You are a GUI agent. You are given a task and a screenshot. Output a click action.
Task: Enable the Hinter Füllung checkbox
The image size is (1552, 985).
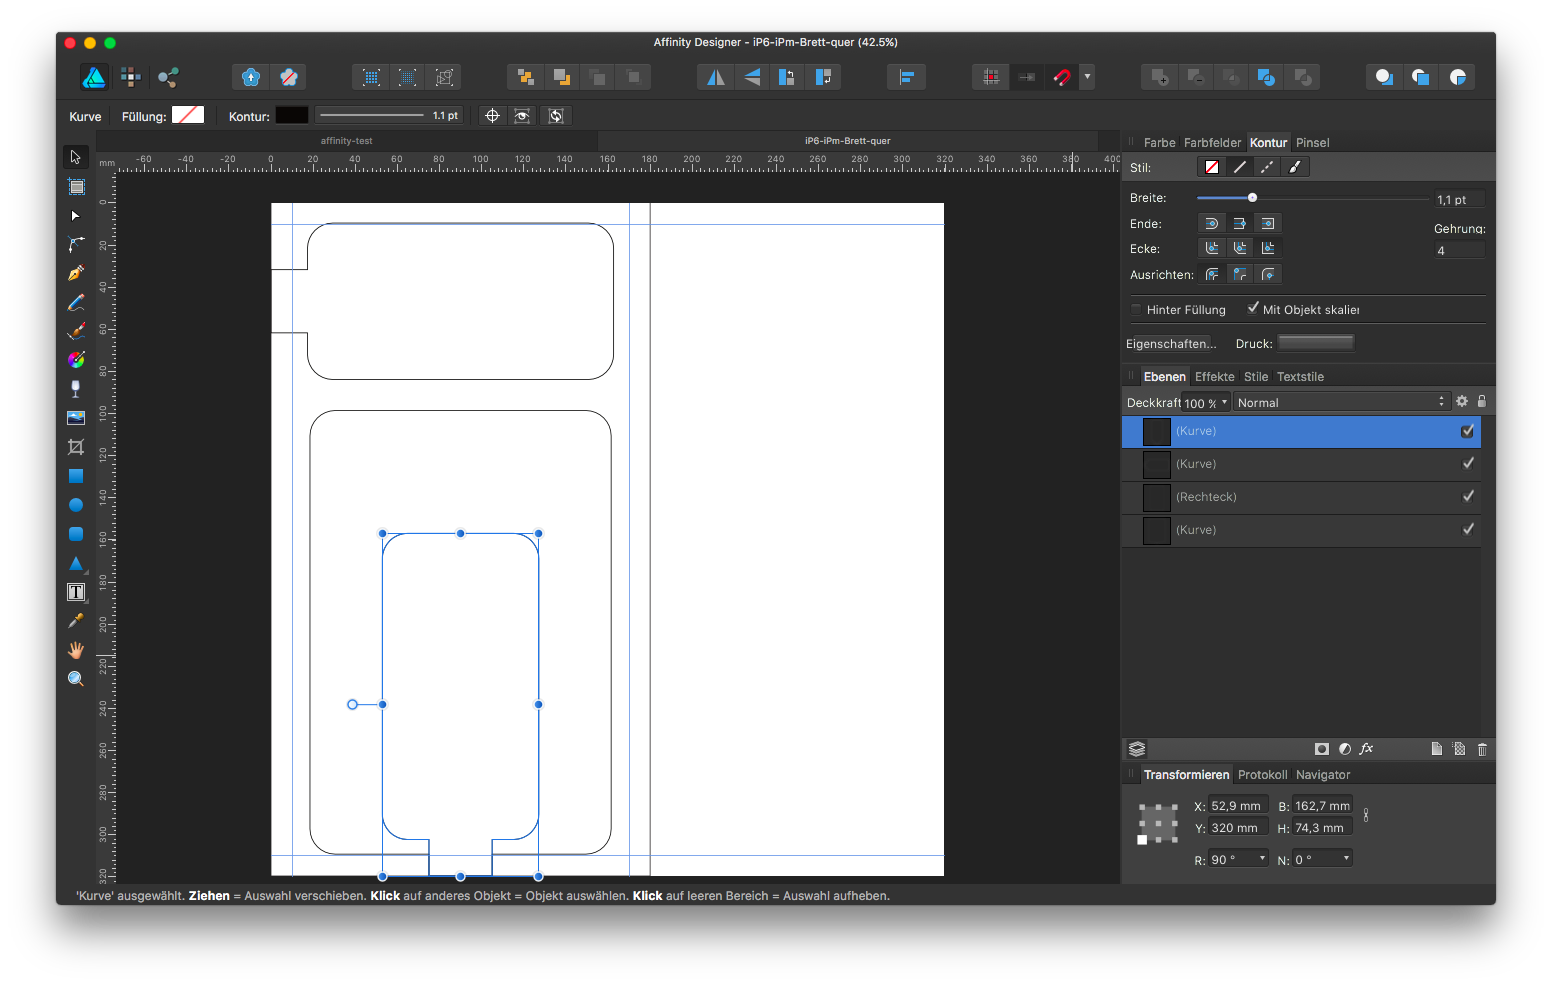(x=1136, y=310)
